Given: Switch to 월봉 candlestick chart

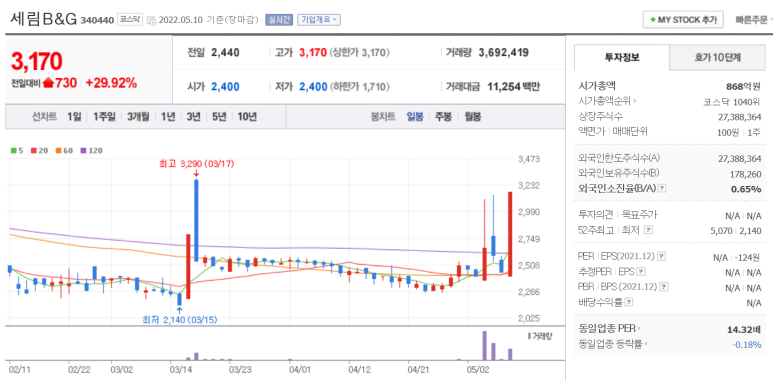Looking at the screenshot, I should coord(472,117).
